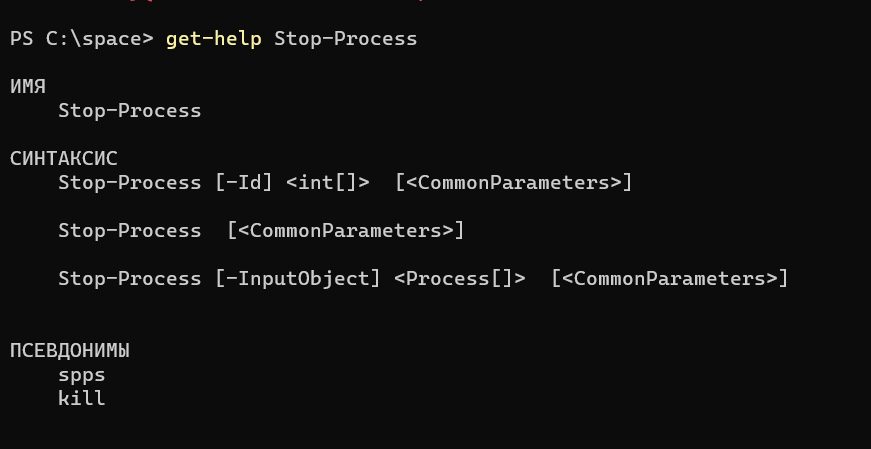Click the kill alias
The image size is (871, 449).
click(x=82, y=398)
